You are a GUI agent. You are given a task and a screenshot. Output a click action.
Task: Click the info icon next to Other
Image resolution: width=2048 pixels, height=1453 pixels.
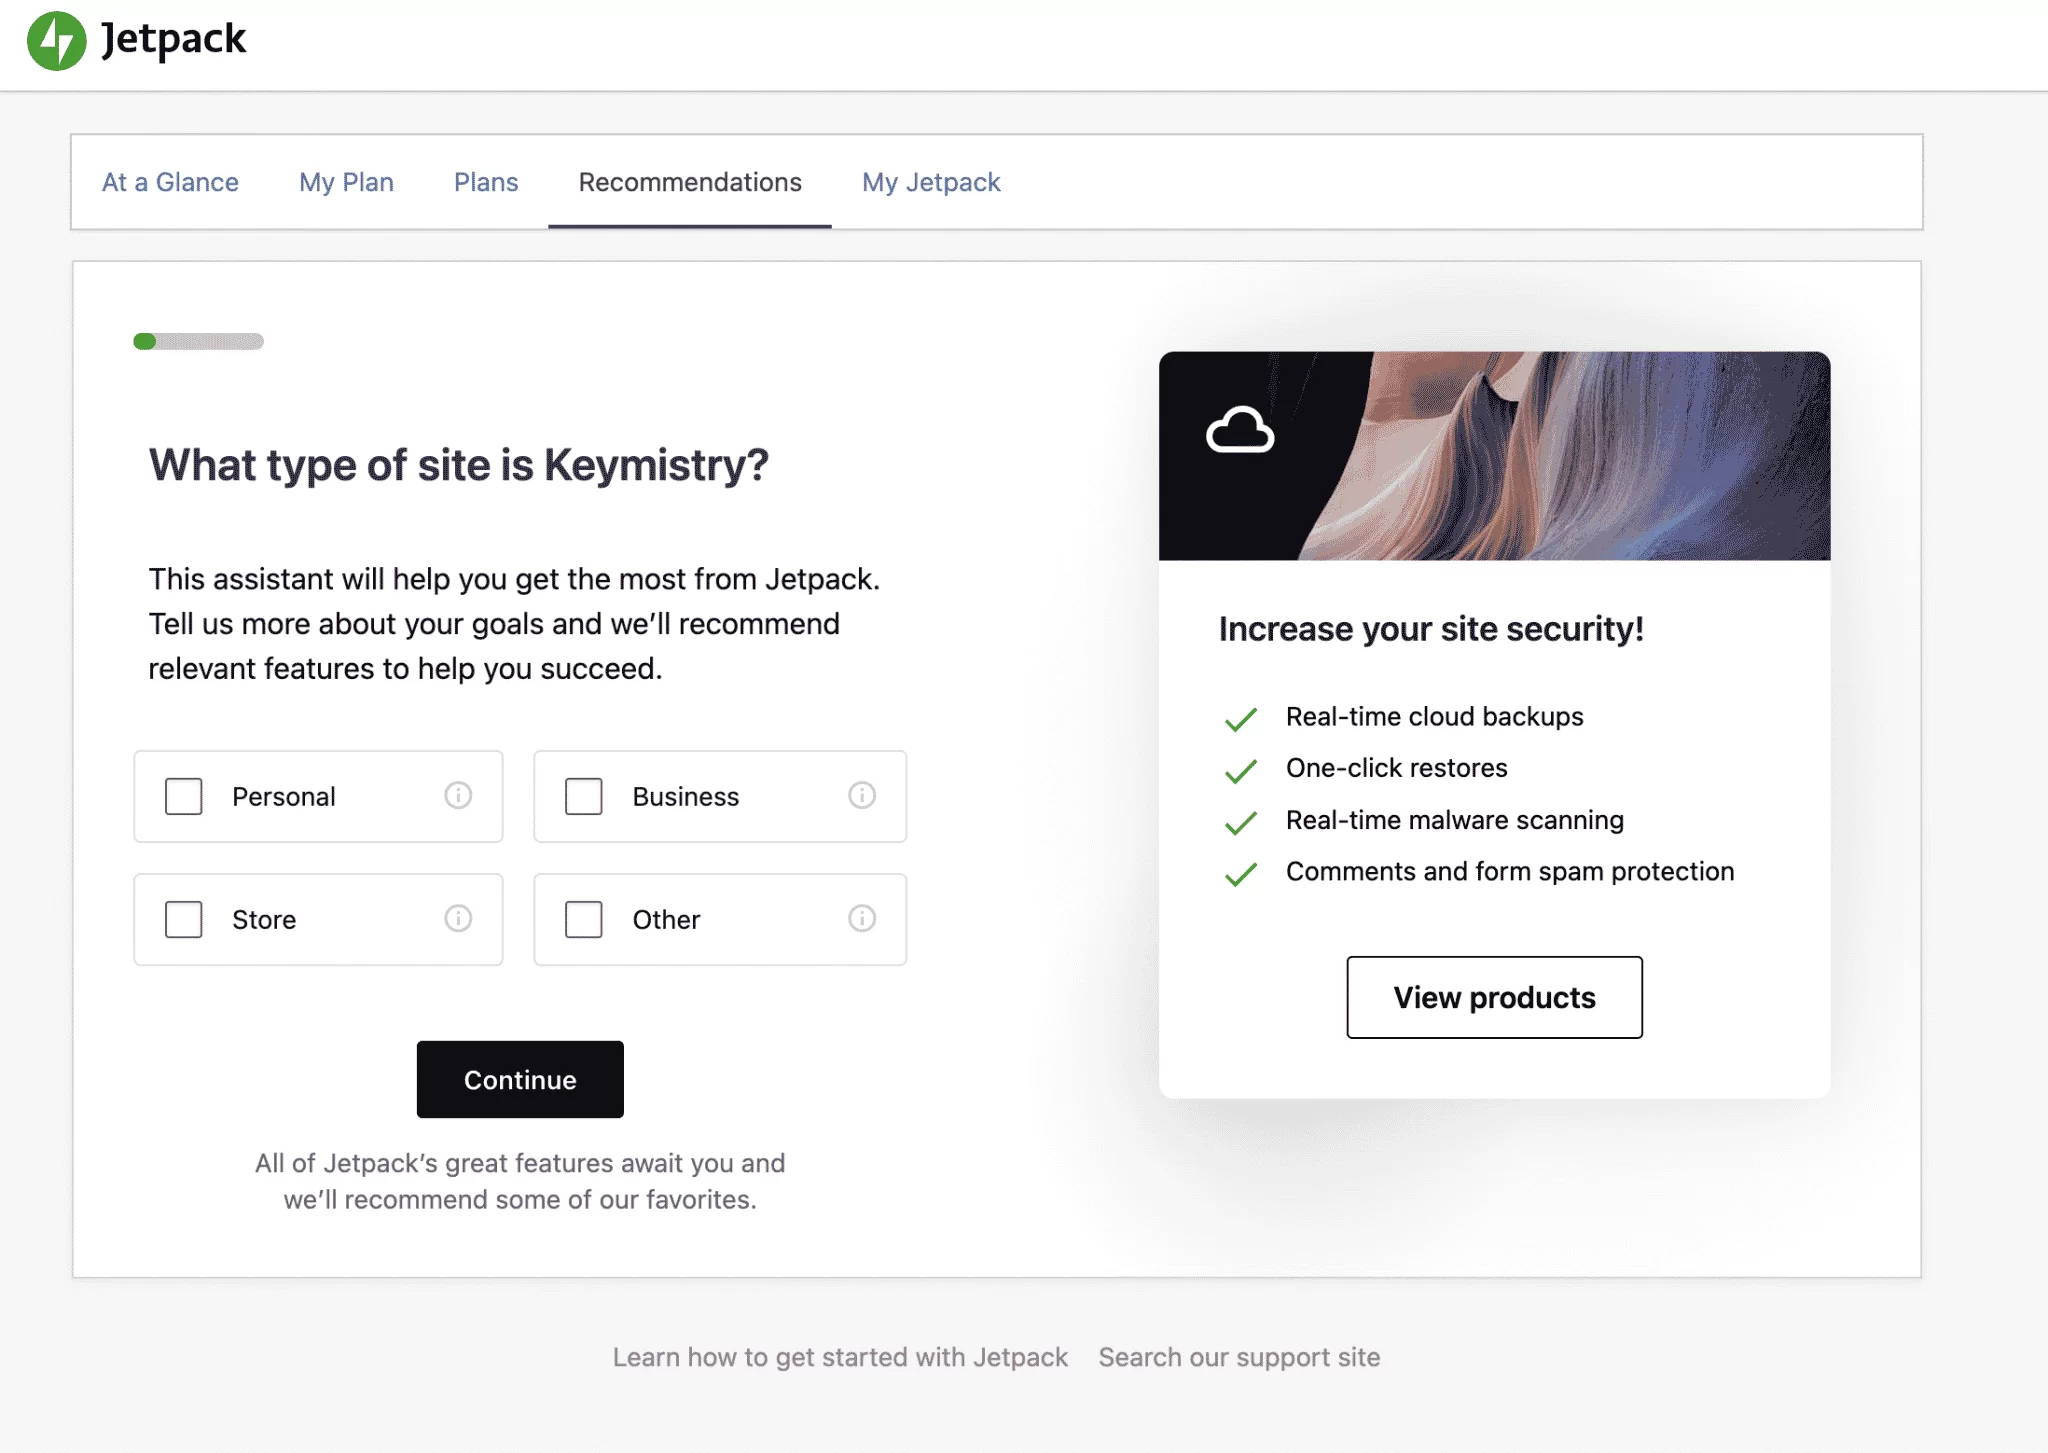click(862, 918)
